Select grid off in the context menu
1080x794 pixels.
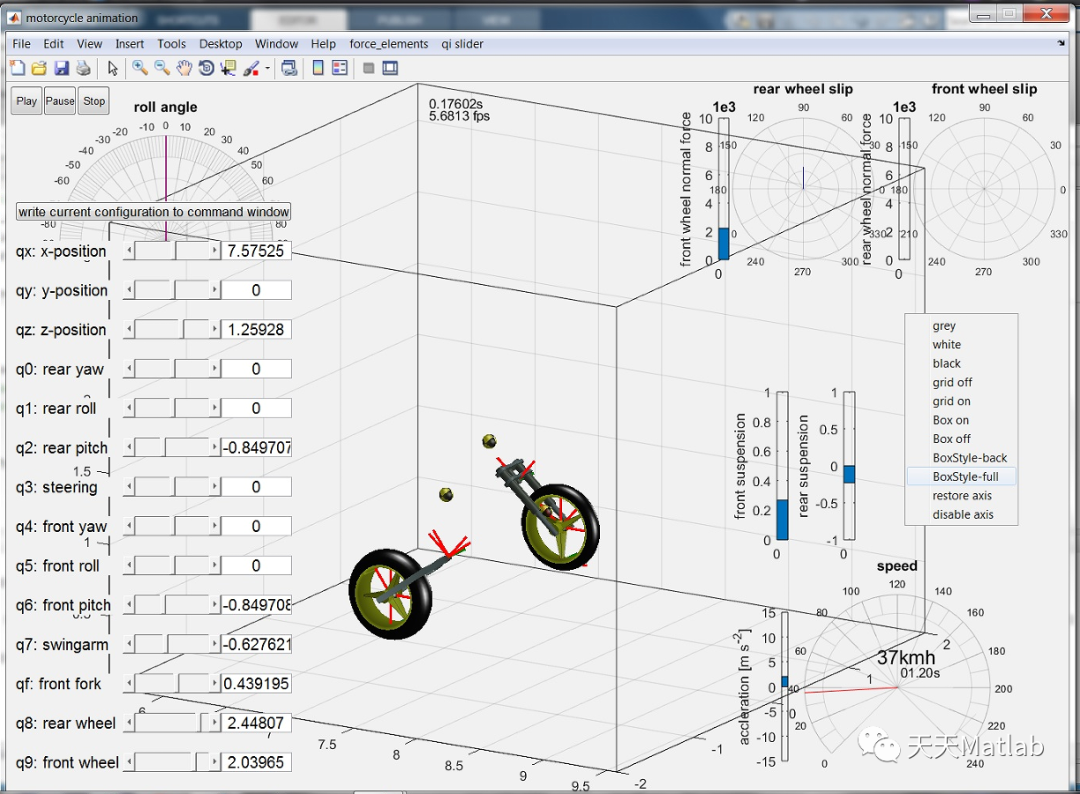pyautogui.click(x=961, y=382)
